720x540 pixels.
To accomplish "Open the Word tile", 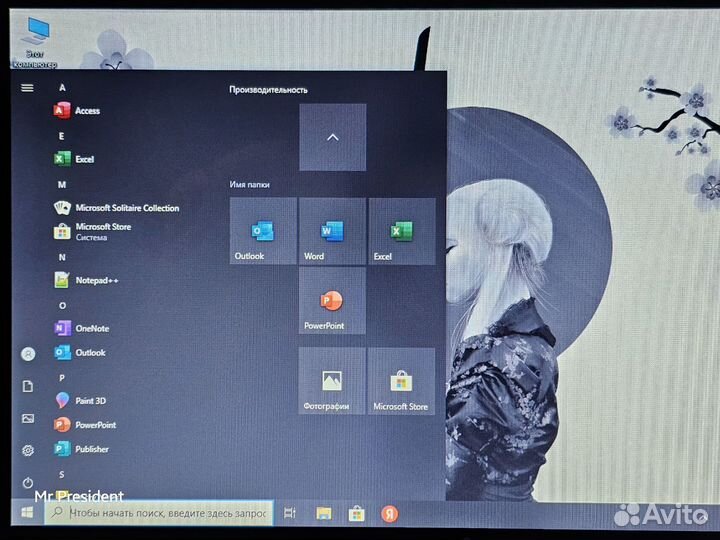I will click(332, 231).
